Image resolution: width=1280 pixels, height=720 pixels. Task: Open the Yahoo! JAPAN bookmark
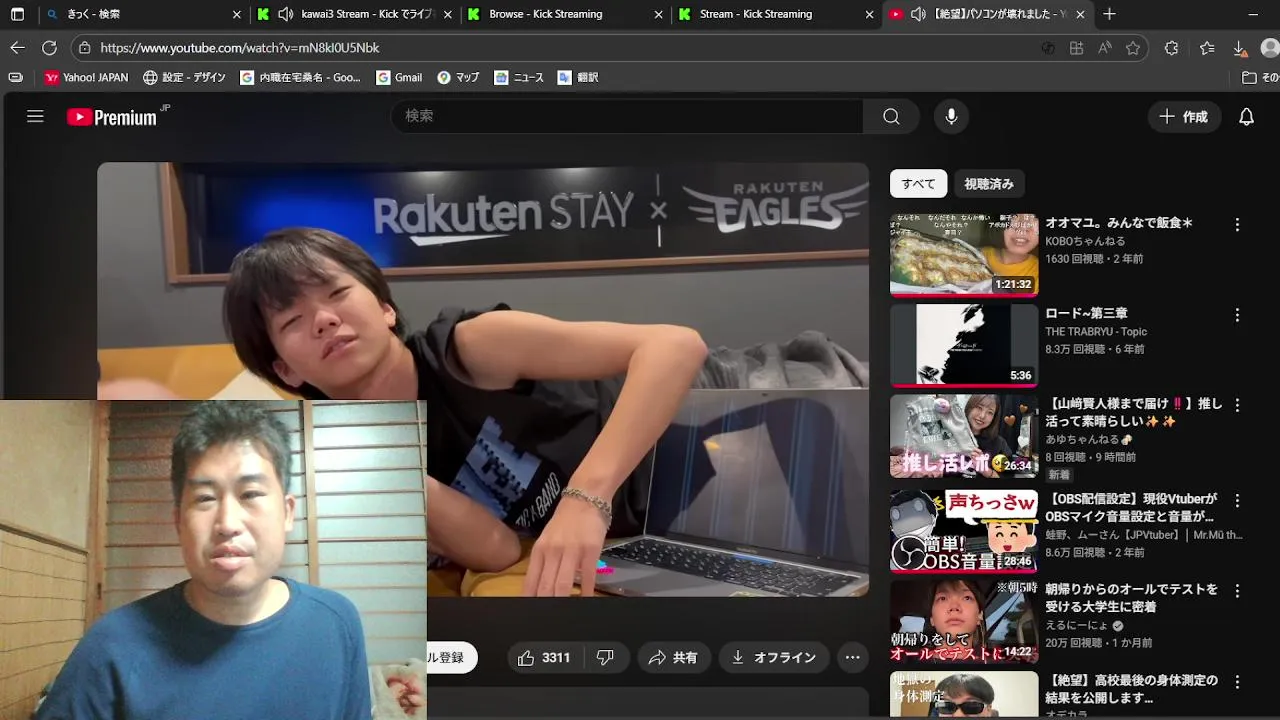pyautogui.click(x=86, y=77)
